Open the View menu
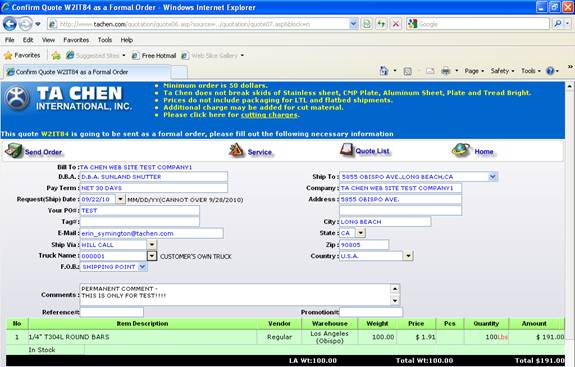Image resolution: width=575 pixels, height=367 pixels. point(48,40)
